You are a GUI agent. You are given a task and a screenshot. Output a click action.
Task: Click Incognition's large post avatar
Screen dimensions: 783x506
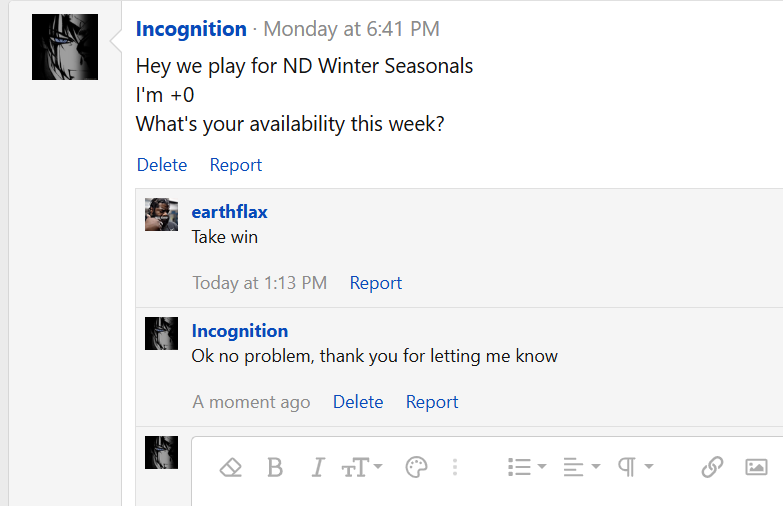tap(65, 47)
